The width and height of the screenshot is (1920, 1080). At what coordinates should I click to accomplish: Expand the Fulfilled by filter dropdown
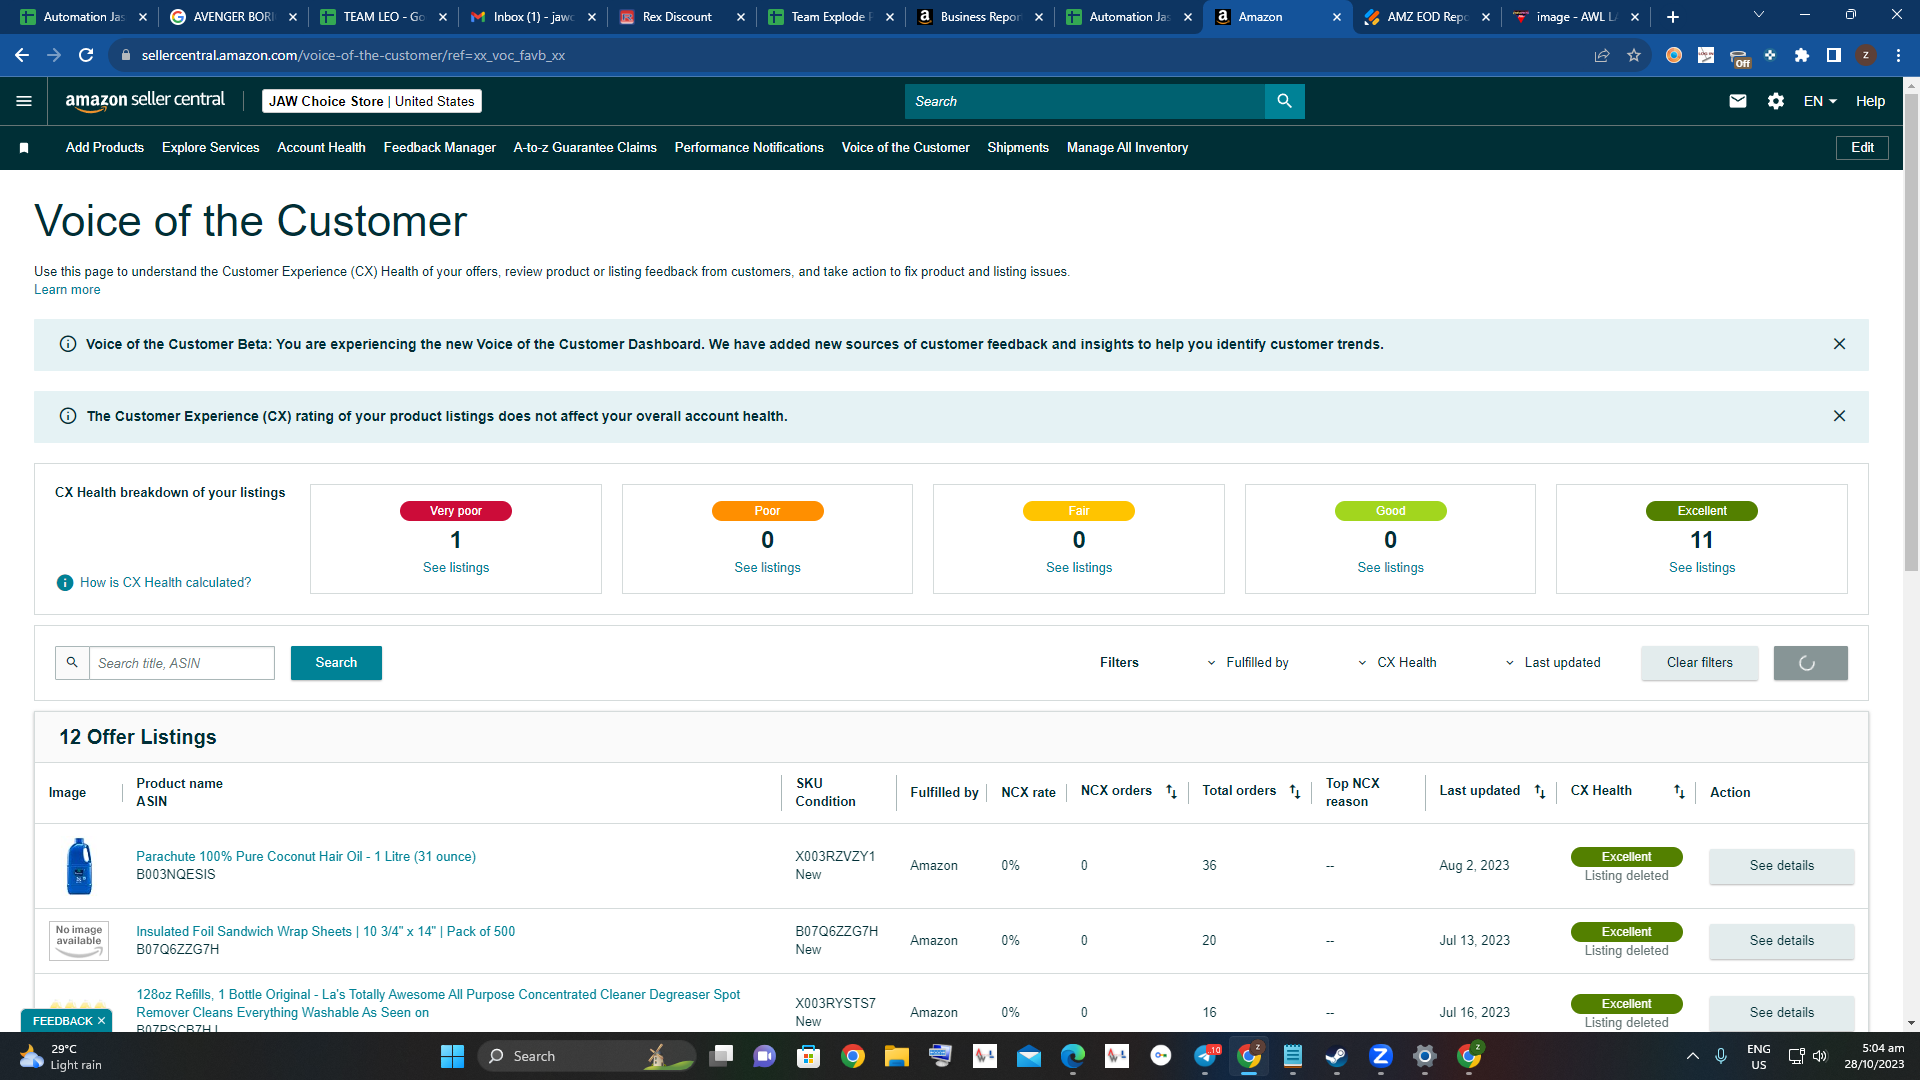click(1247, 663)
